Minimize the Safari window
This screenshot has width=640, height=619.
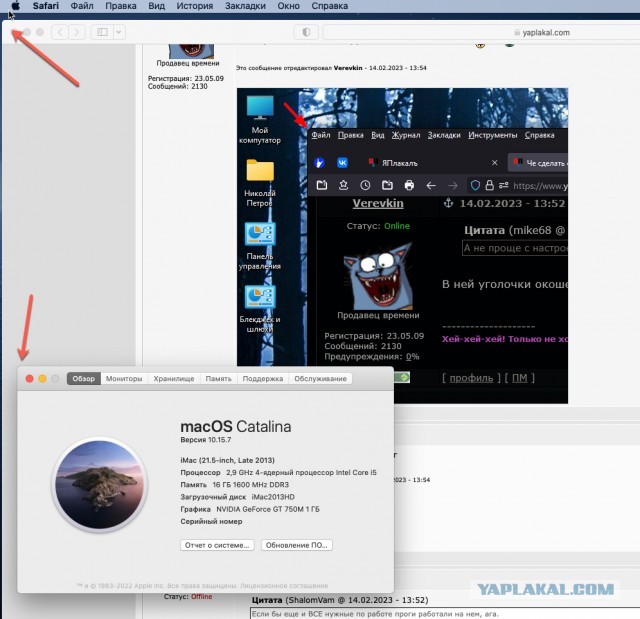pos(27,32)
